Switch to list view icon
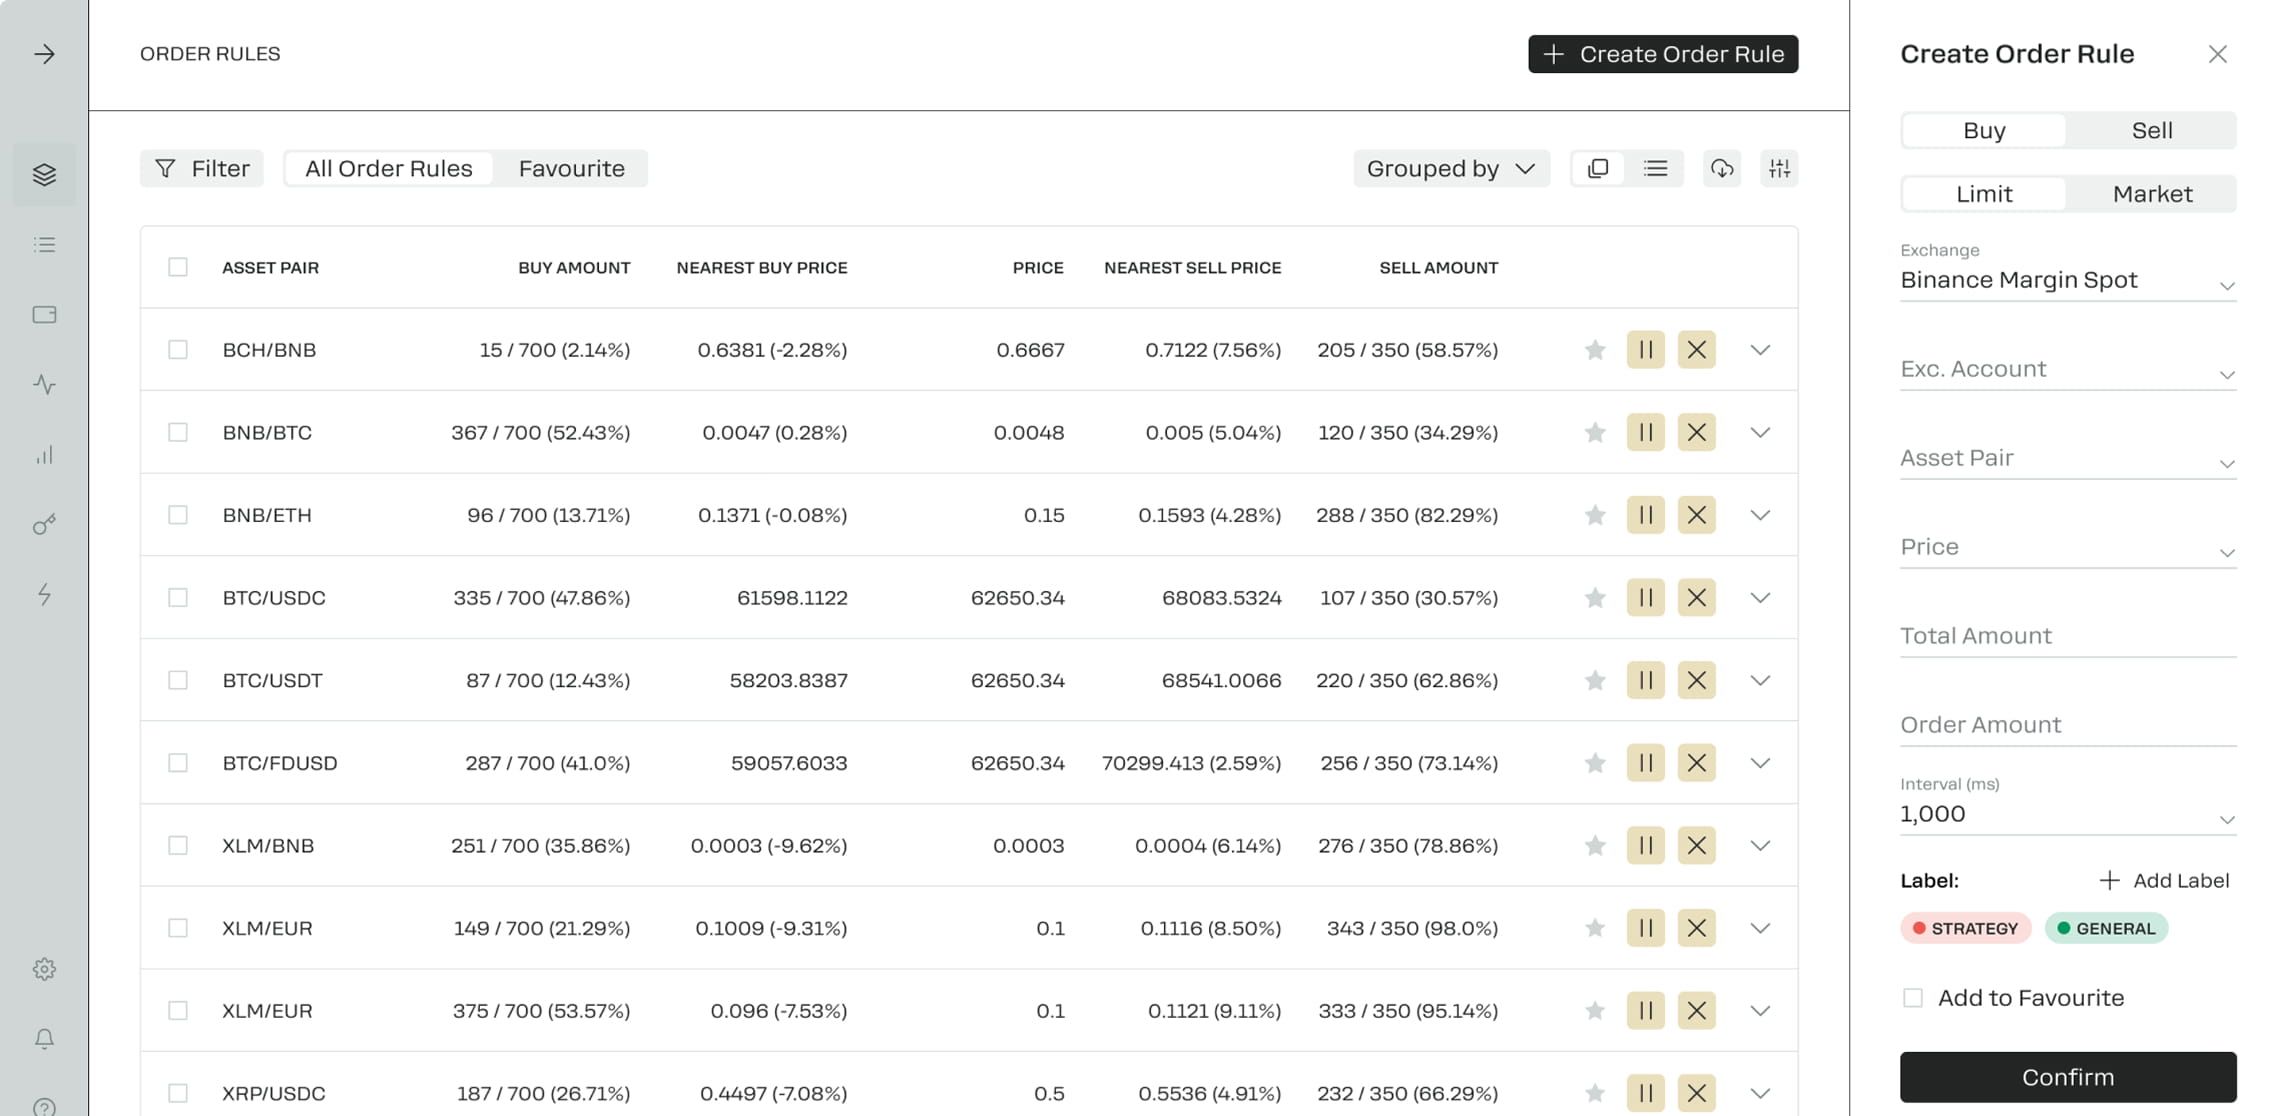 [x=1655, y=169]
